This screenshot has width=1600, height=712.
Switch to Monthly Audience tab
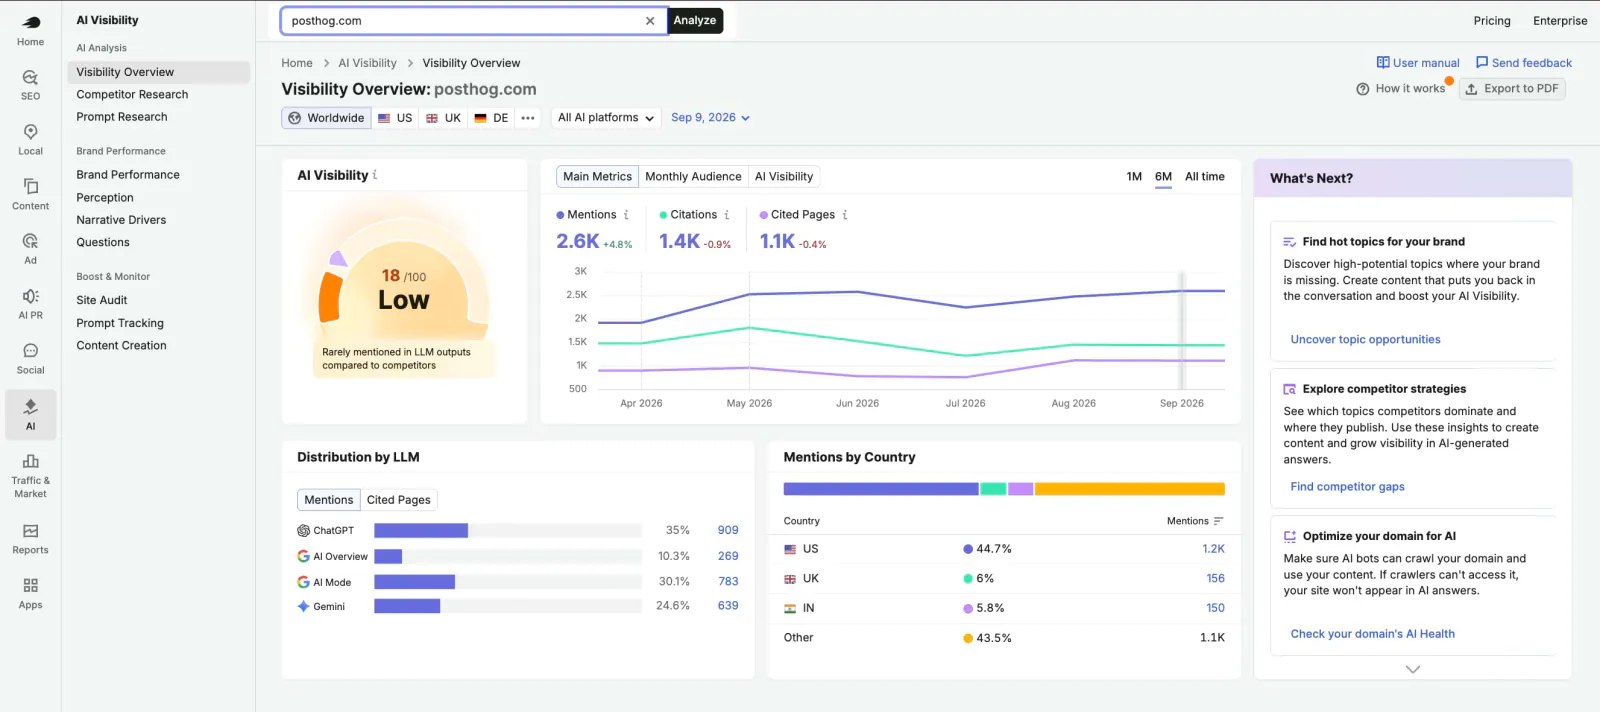(x=693, y=177)
